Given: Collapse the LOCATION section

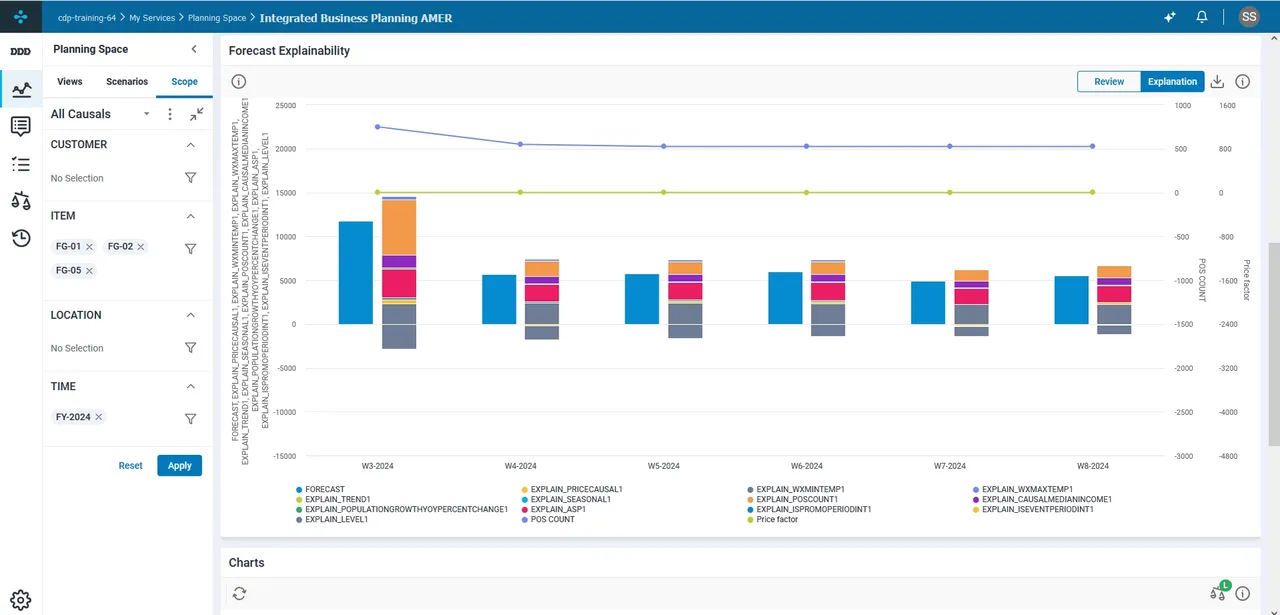Looking at the screenshot, I should tap(191, 315).
